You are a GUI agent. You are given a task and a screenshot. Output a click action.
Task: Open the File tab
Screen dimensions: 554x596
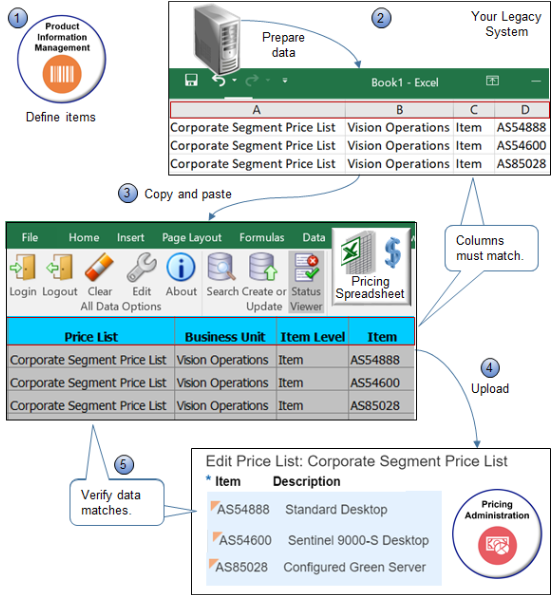pos(30,238)
